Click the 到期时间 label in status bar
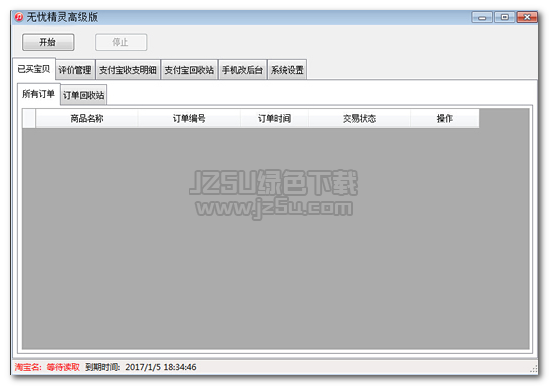 pyautogui.click(x=103, y=367)
